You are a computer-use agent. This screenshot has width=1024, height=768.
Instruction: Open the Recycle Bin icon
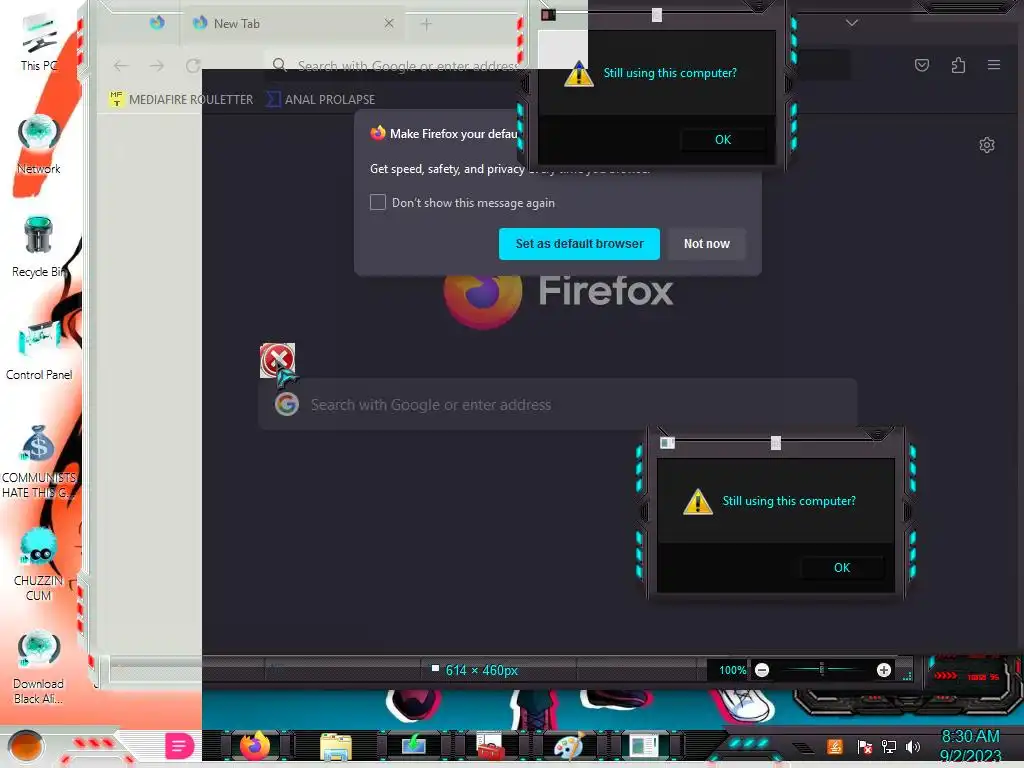point(39,247)
